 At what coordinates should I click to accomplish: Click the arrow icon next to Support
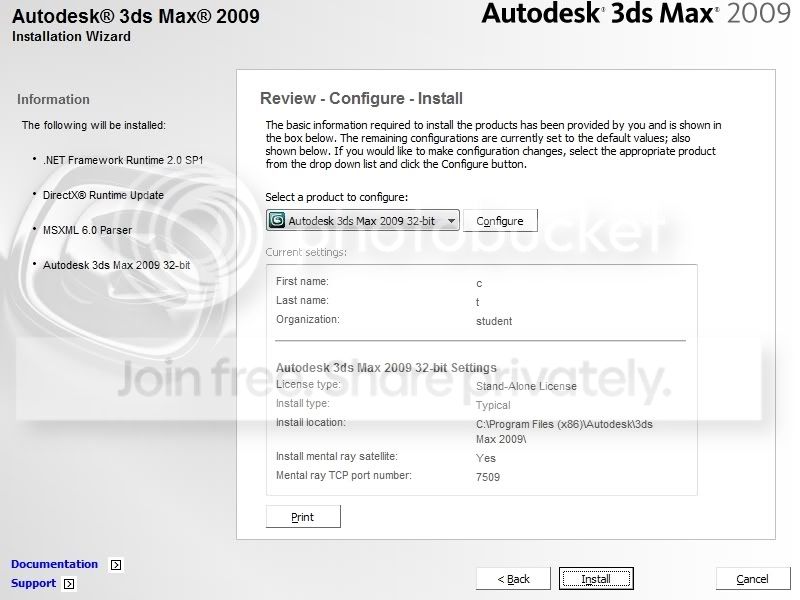69,584
